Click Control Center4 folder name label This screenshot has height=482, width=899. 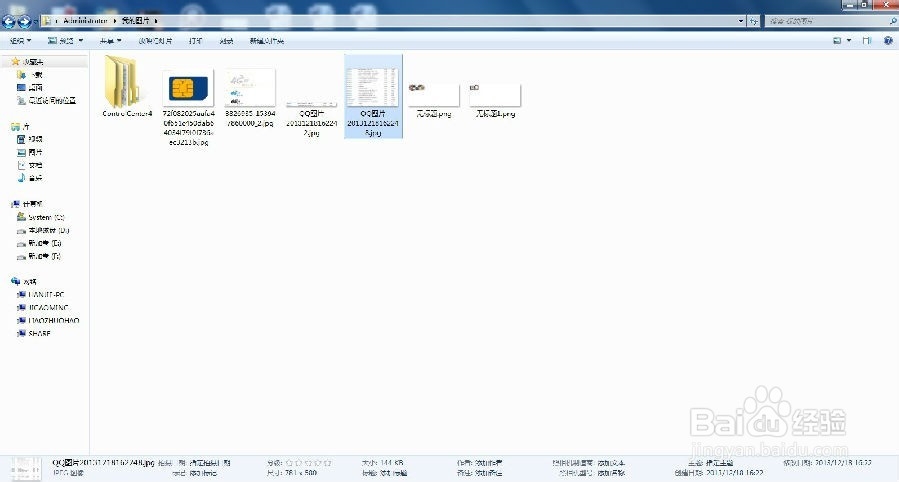(127, 113)
